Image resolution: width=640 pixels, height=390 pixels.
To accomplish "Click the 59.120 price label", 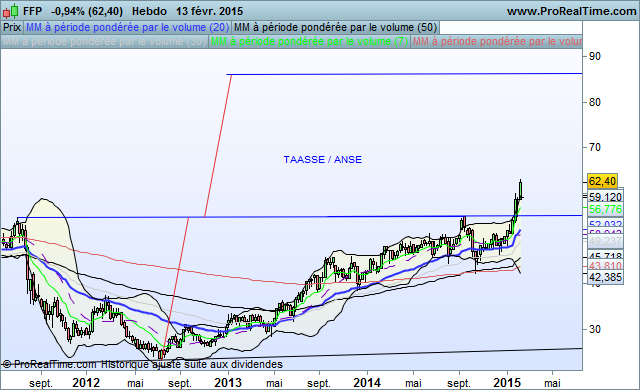I will 605,197.
